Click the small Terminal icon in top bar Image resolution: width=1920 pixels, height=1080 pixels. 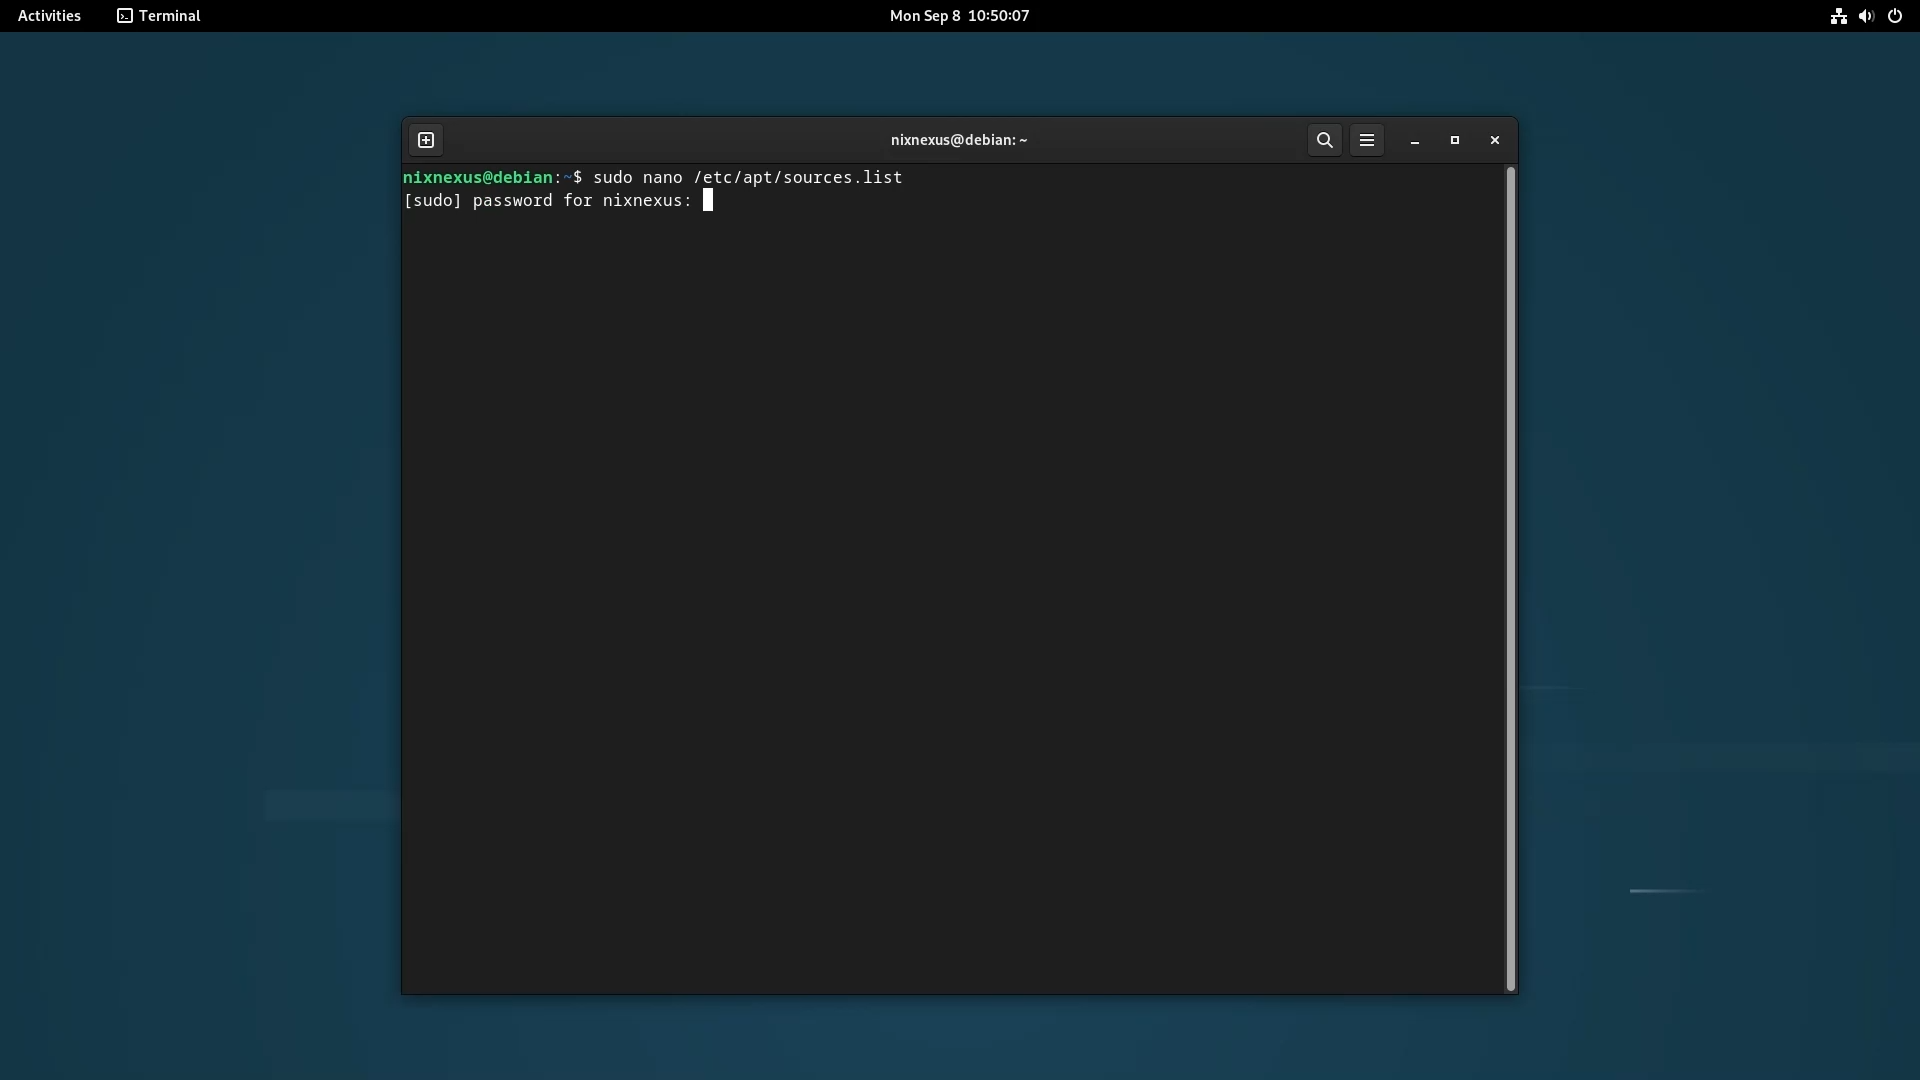click(x=125, y=16)
